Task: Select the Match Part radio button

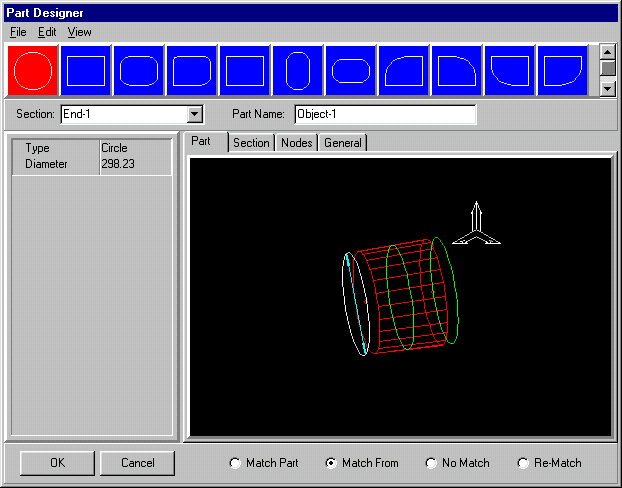Action: (236, 463)
